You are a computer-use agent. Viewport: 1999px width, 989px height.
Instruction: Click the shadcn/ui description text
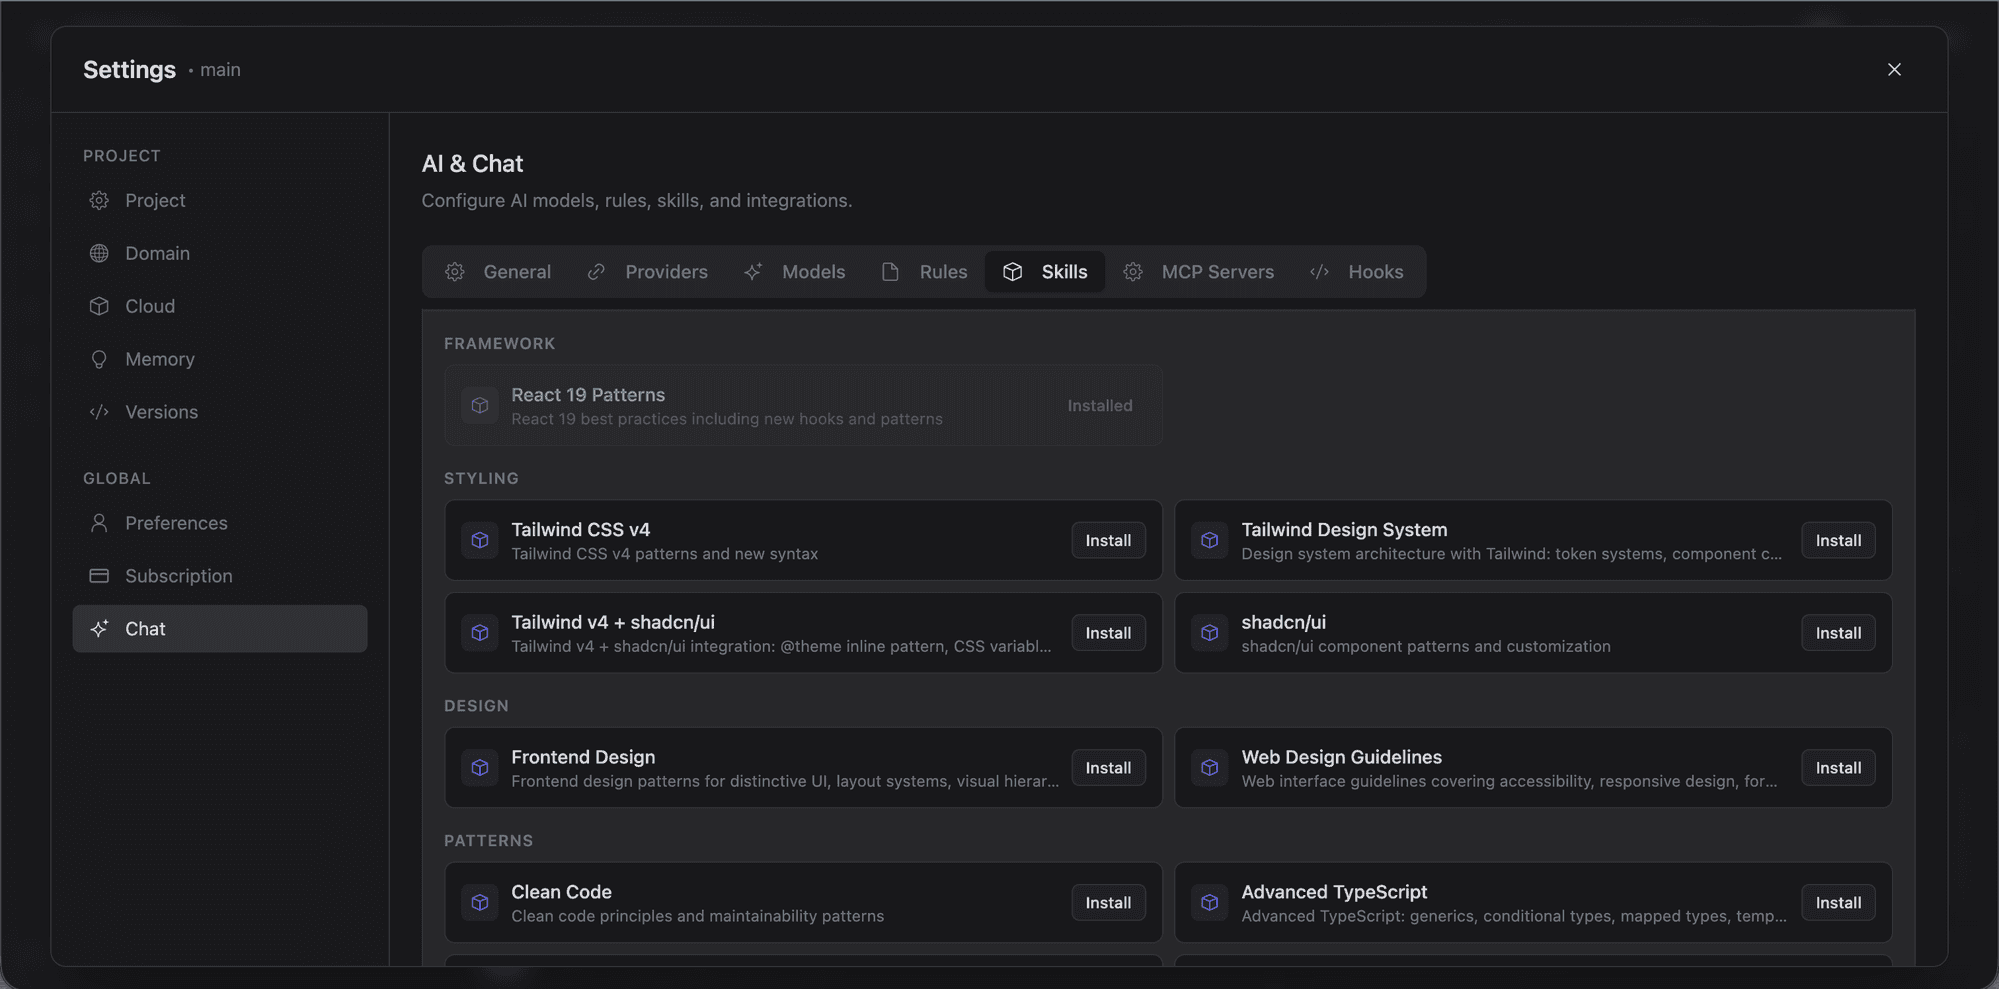1425,646
